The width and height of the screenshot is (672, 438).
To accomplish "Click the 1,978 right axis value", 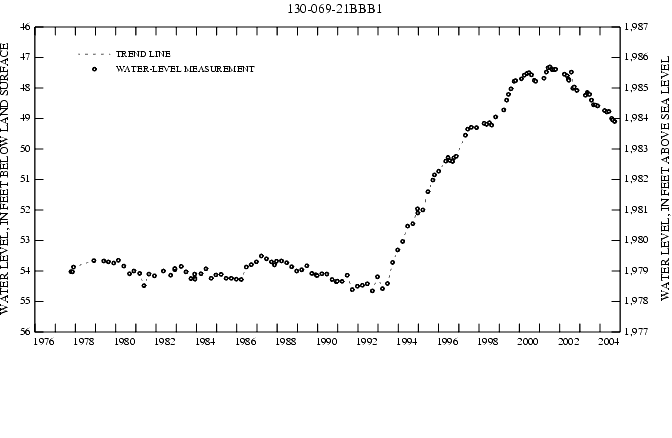I will coord(636,302).
